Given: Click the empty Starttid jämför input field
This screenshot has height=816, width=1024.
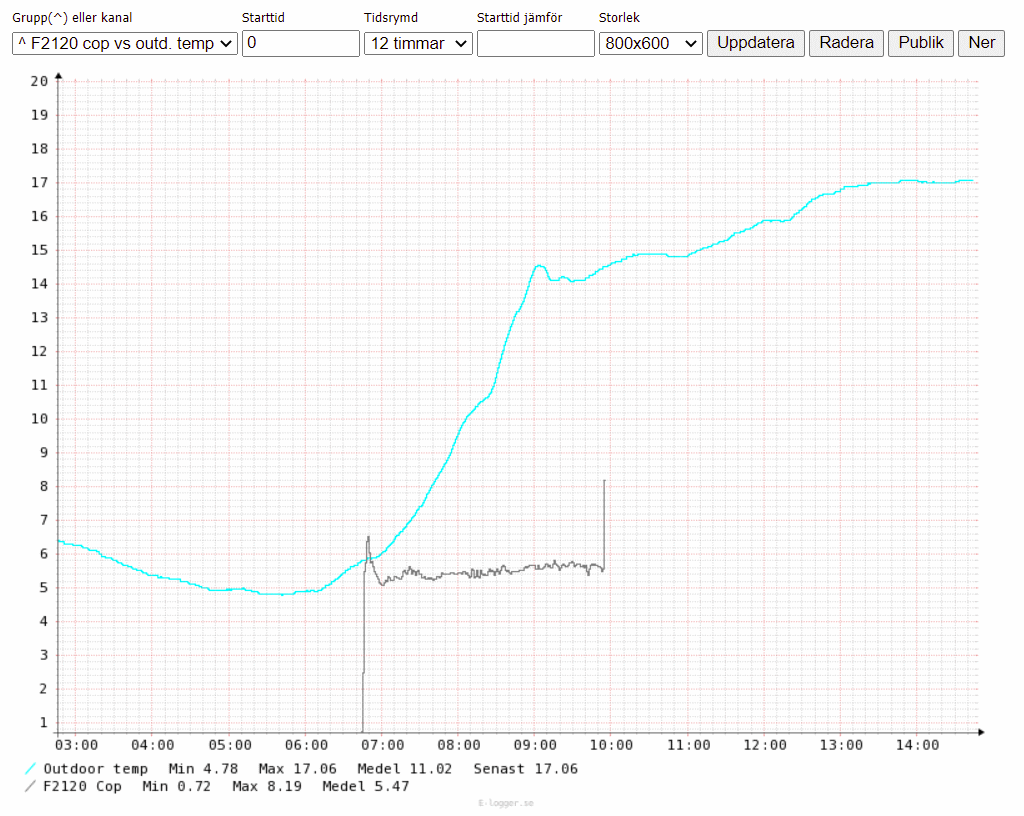Looking at the screenshot, I should pyautogui.click(x=535, y=43).
